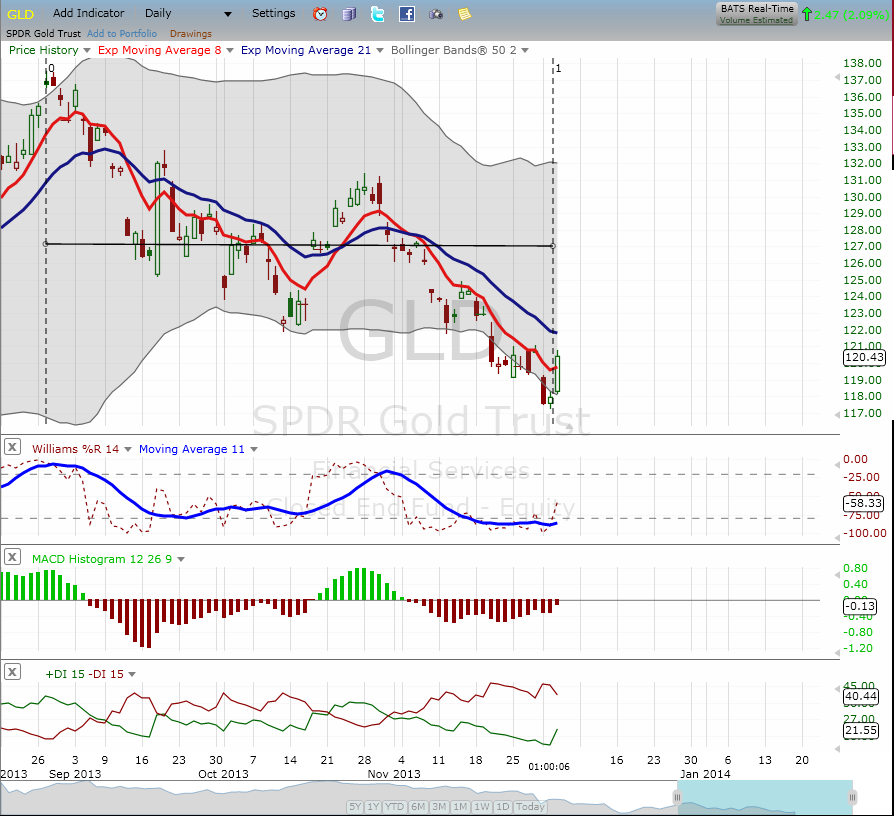Click the -58.33 Williams value tag

(x=864, y=504)
